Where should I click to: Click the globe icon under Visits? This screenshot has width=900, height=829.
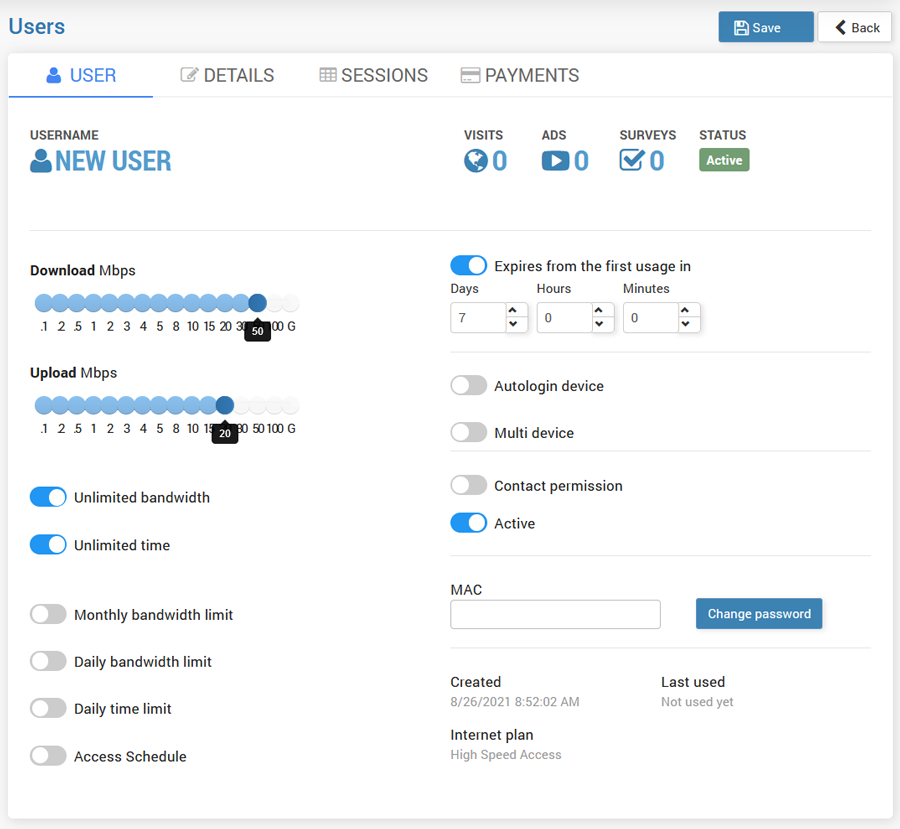(x=475, y=160)
